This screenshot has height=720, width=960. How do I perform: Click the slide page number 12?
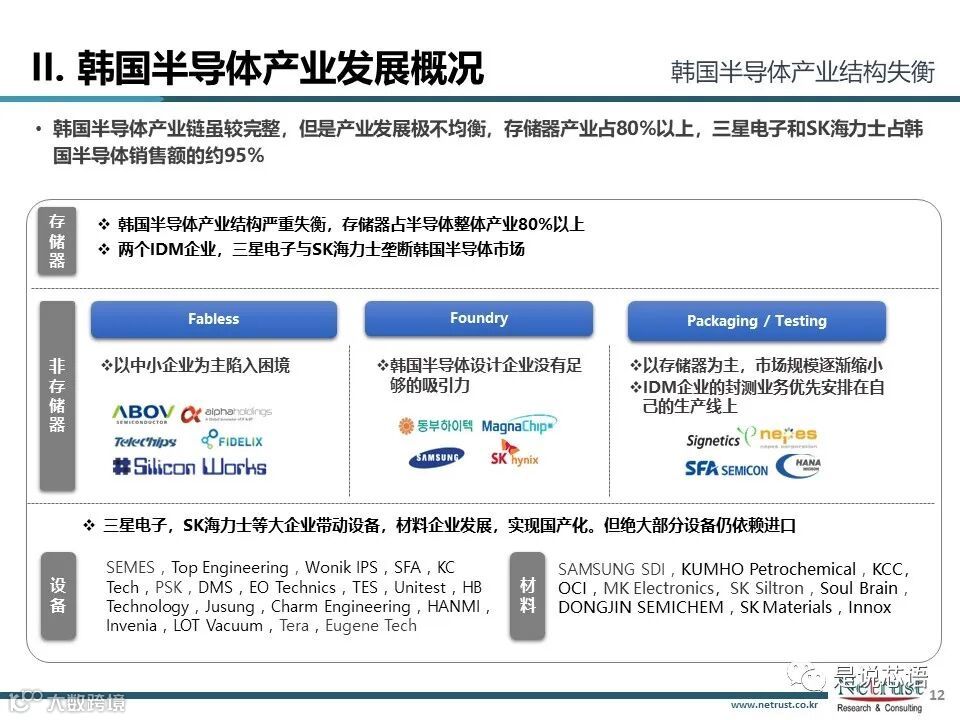pos(937,695)
